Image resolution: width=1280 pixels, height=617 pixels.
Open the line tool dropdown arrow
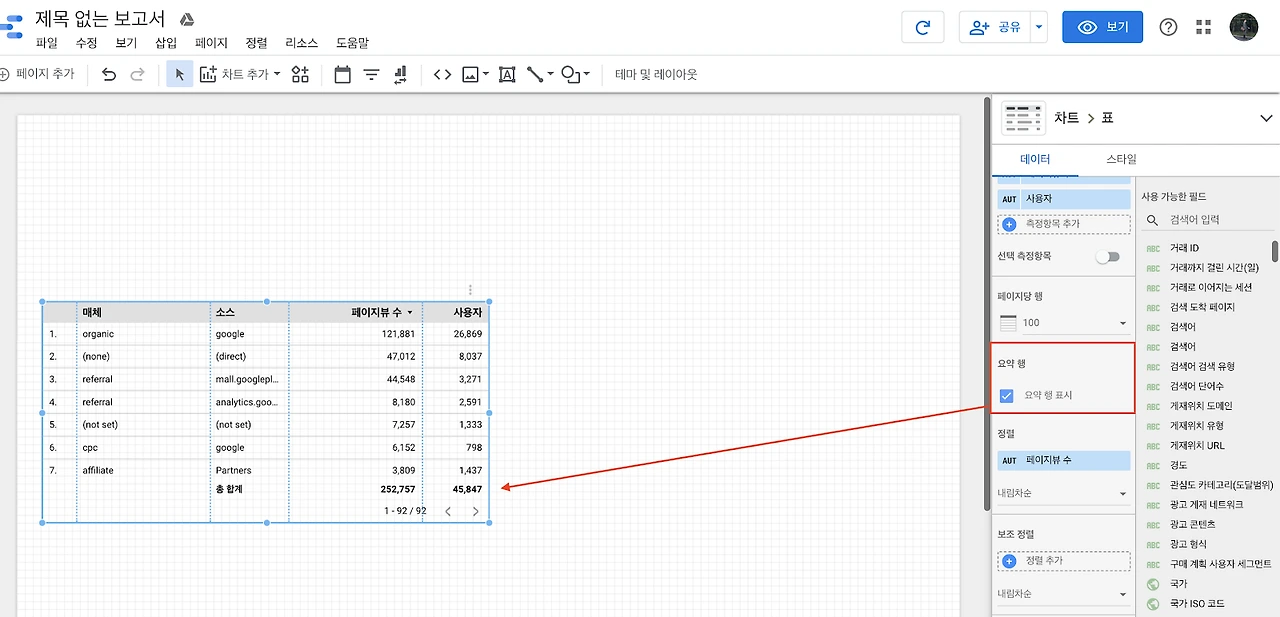(550, 74)
